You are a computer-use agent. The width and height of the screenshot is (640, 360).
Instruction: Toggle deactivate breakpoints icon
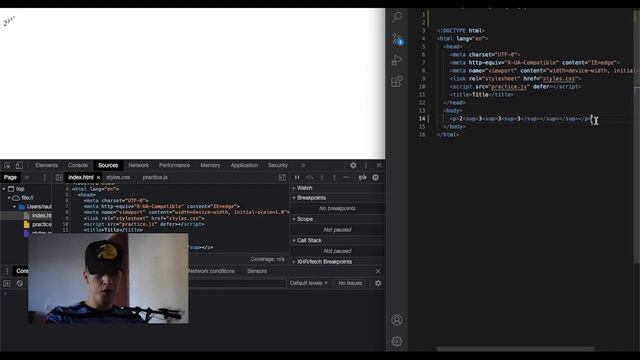coord(362,178)
